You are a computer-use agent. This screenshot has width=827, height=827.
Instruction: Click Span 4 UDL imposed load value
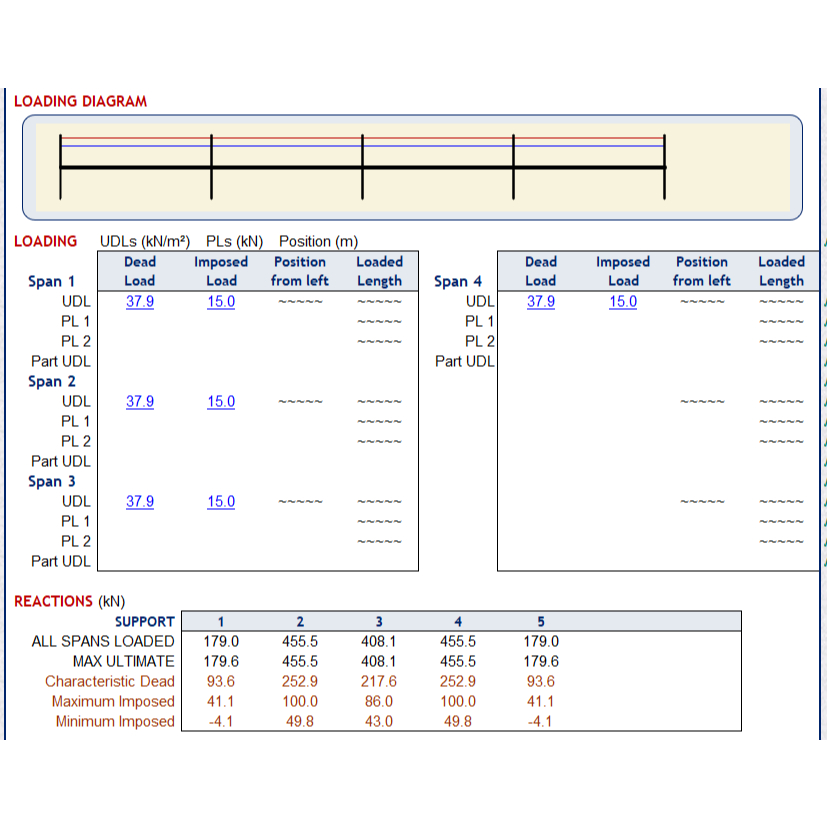[623, 301]
